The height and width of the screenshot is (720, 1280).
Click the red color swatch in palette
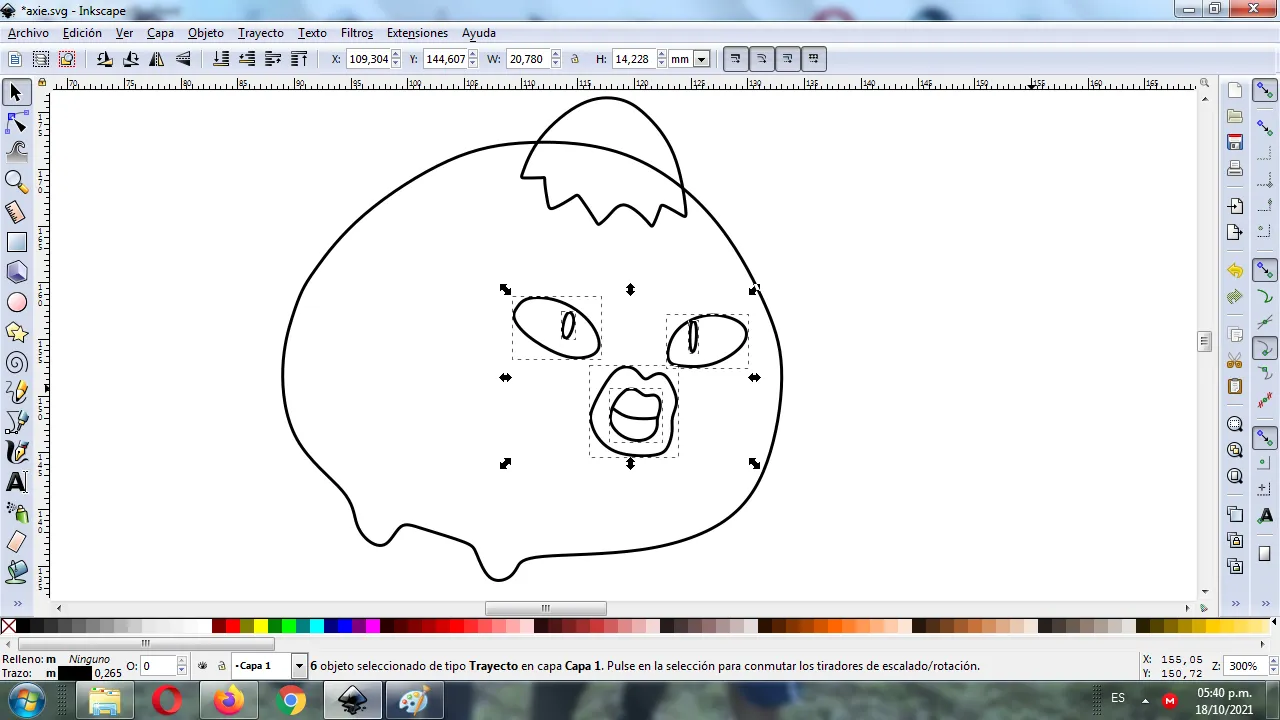tap(233, 627)
